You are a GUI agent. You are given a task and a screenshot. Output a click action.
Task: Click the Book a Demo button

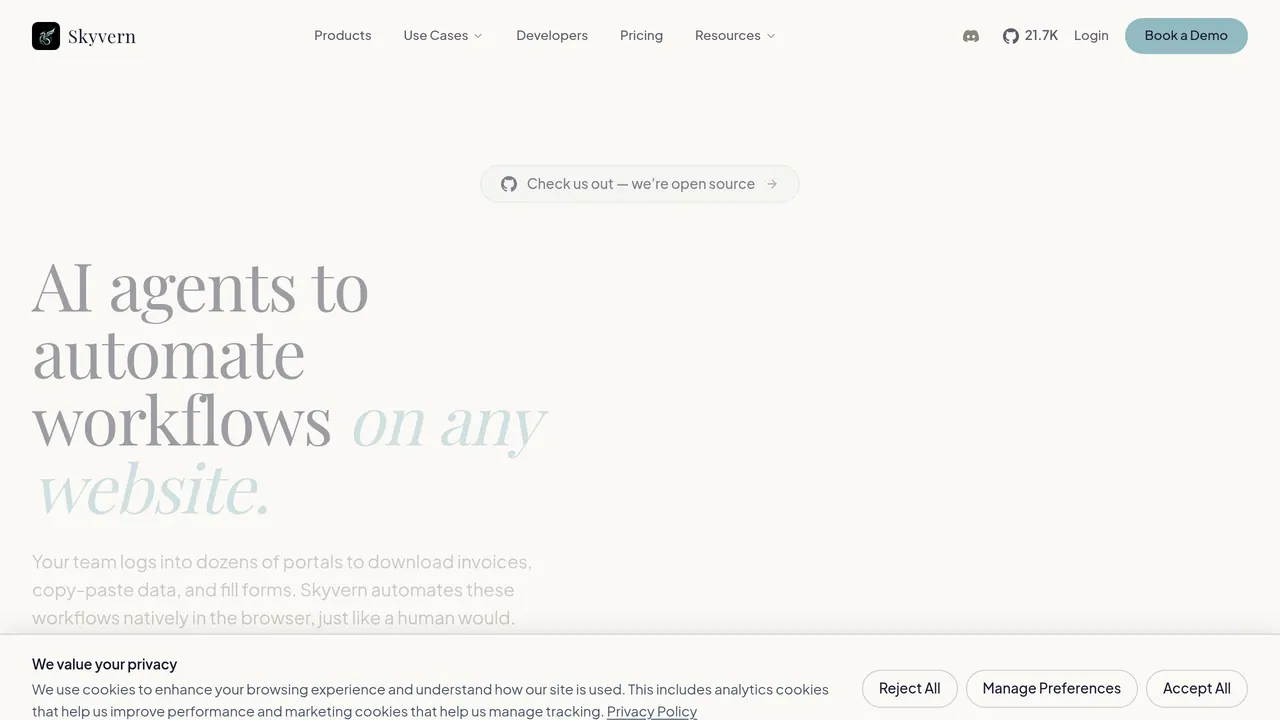(x=1186, y=36)
